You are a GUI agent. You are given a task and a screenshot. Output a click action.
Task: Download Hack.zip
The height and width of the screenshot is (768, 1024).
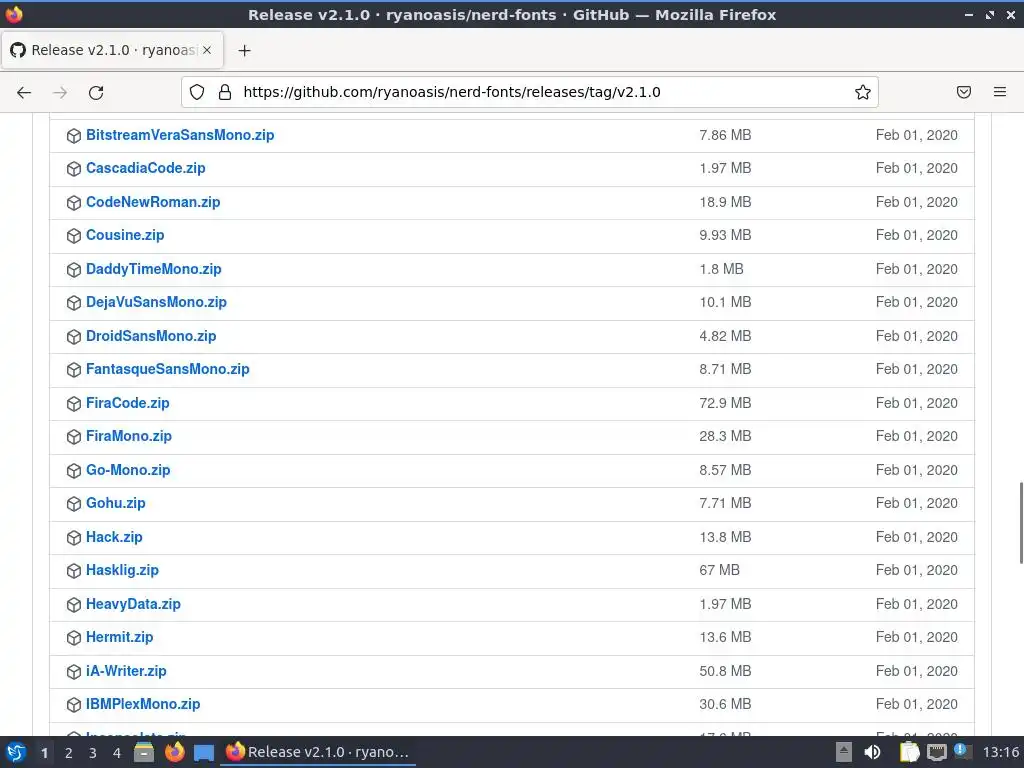click(x=114, y=537)
